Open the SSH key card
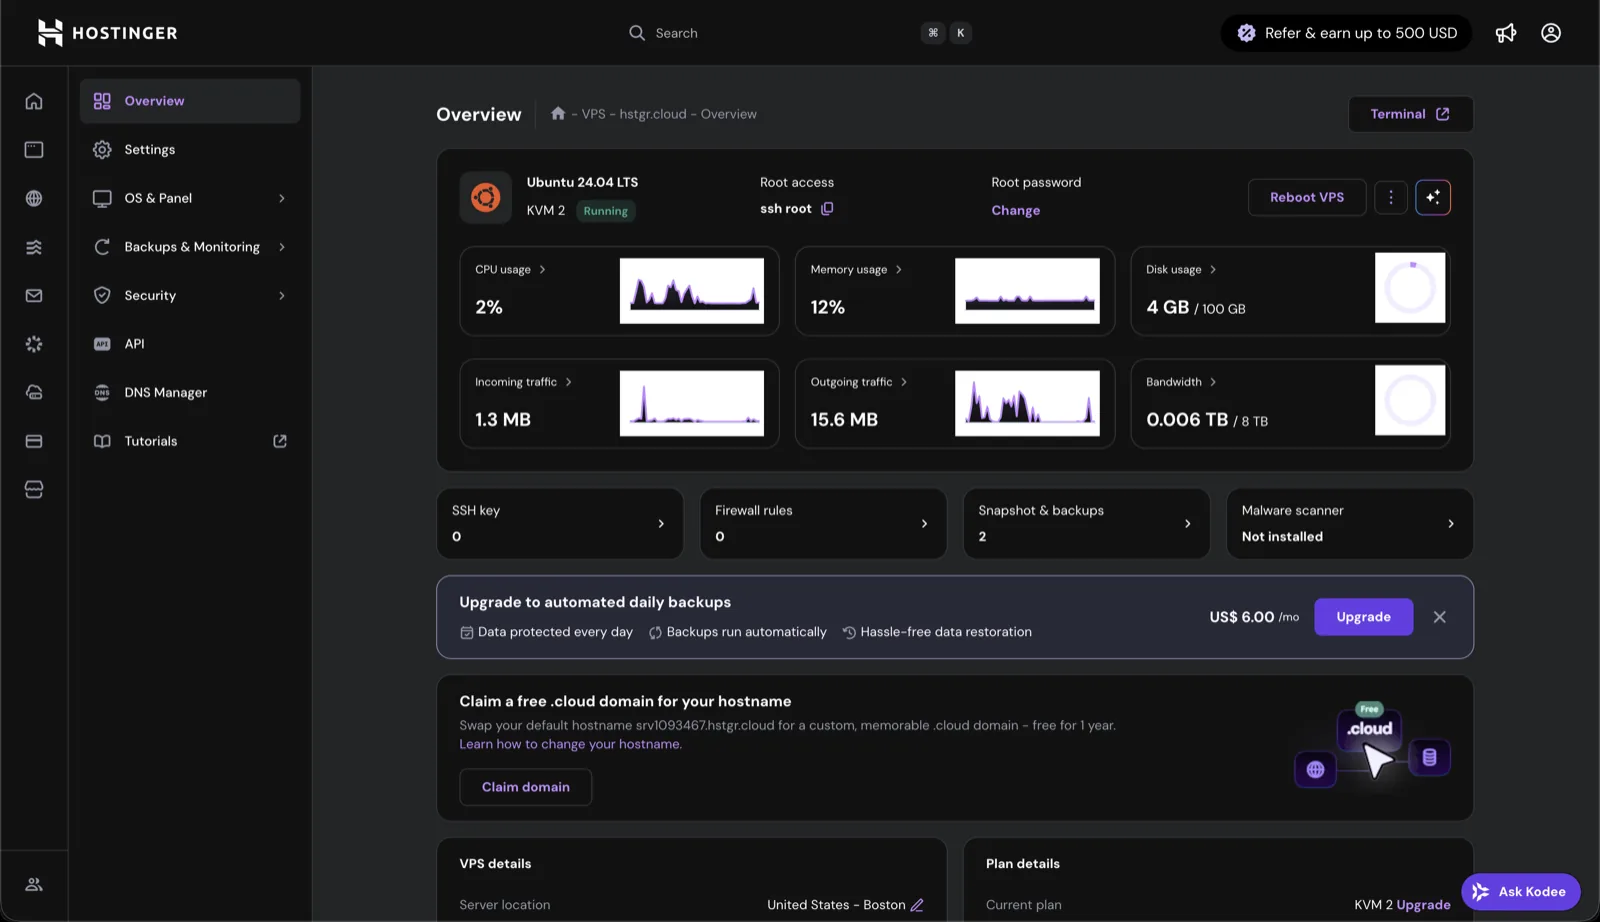The height and width of the screenshot is (922, 1600). pyautogui.click(x=560, y=523)
